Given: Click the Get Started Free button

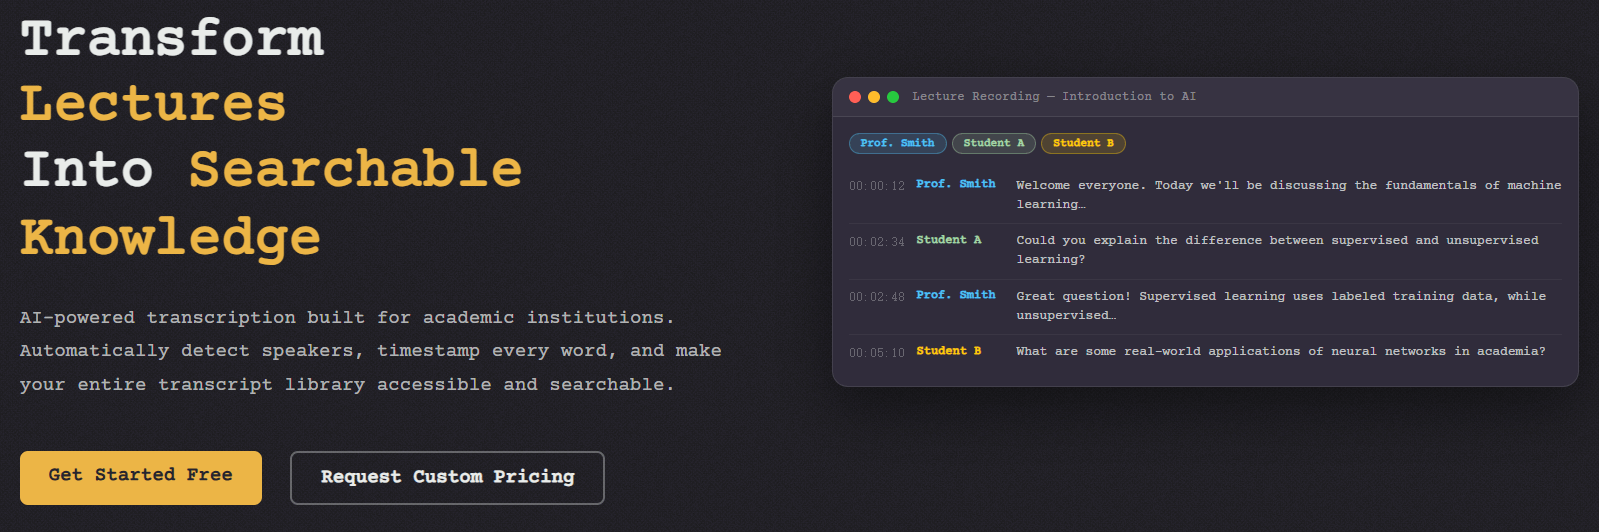Looking at the screenshot, I should pos(141,477).
